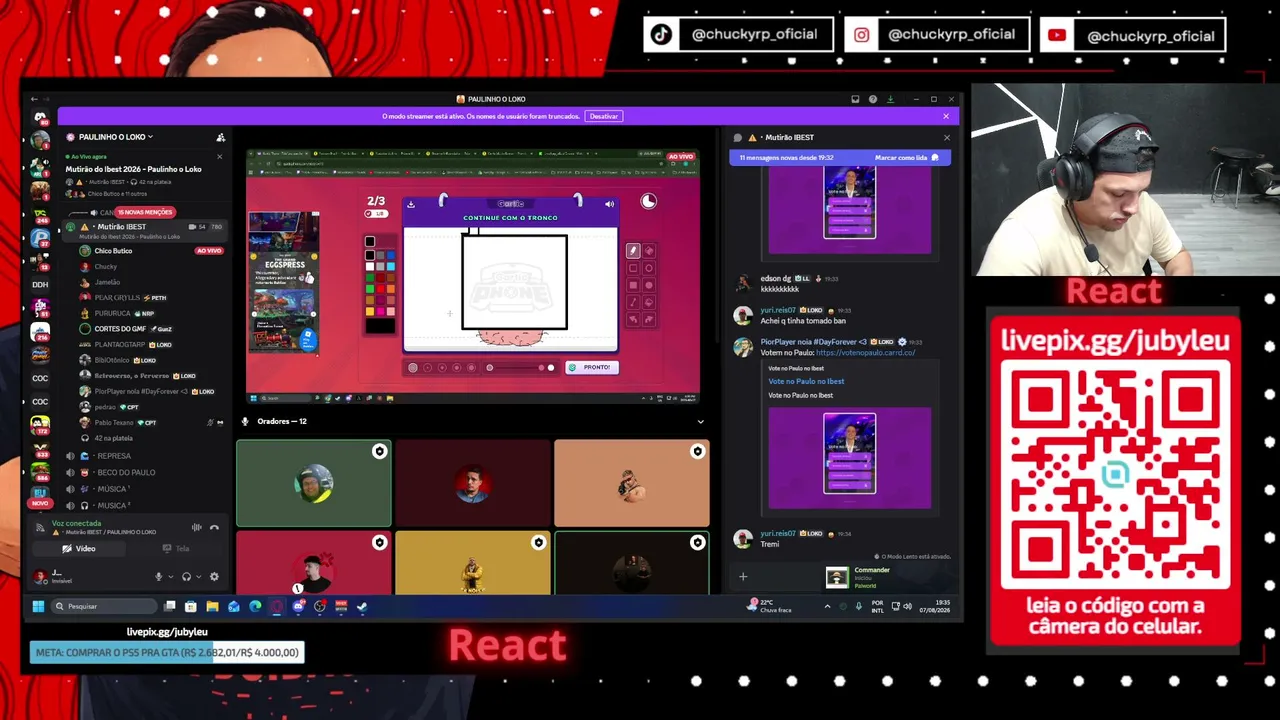Click the voice connection signal icon

point(40,527)
